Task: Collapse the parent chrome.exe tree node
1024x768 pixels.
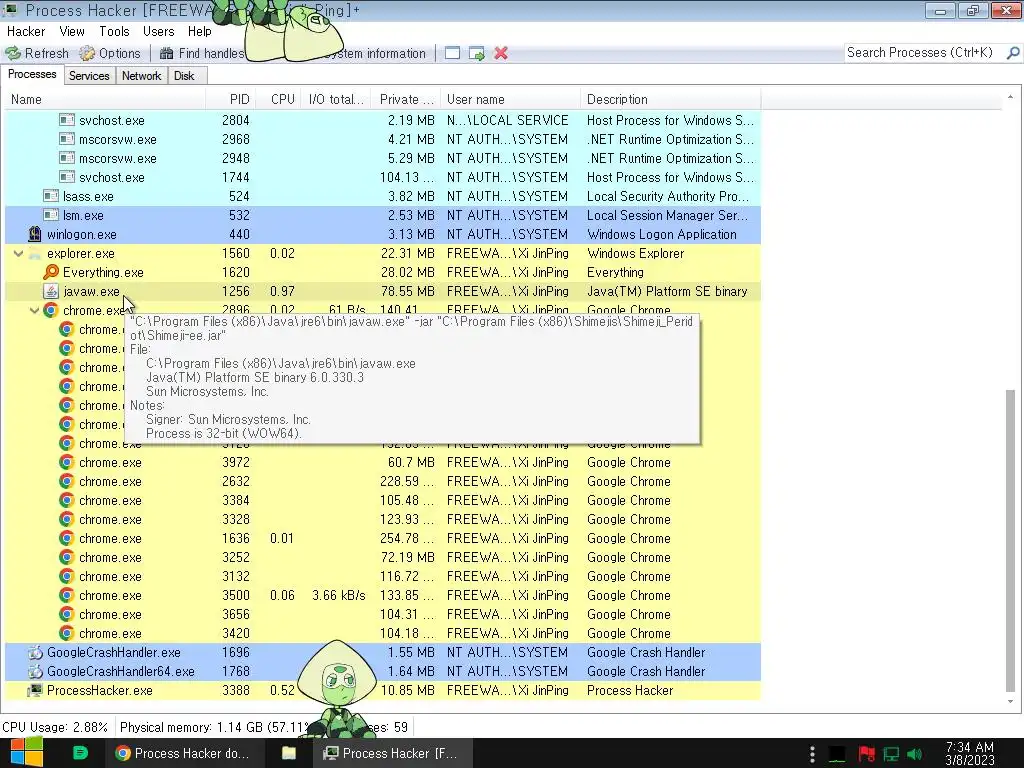Action: click(34, 311)
